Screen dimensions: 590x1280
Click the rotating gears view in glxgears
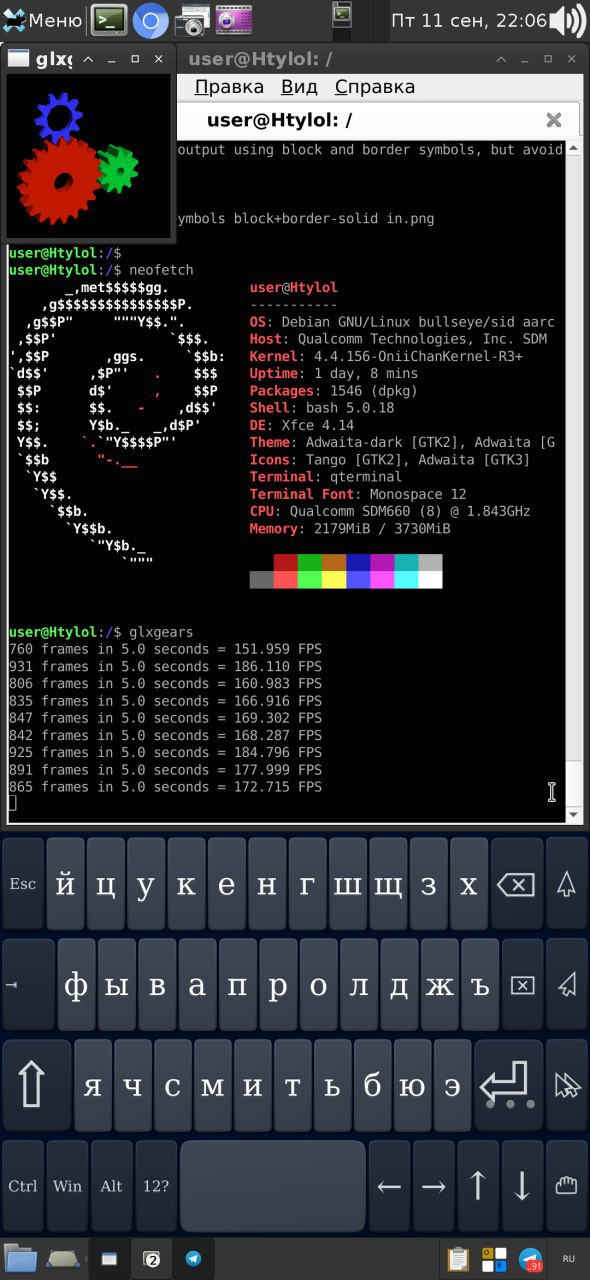88,156
